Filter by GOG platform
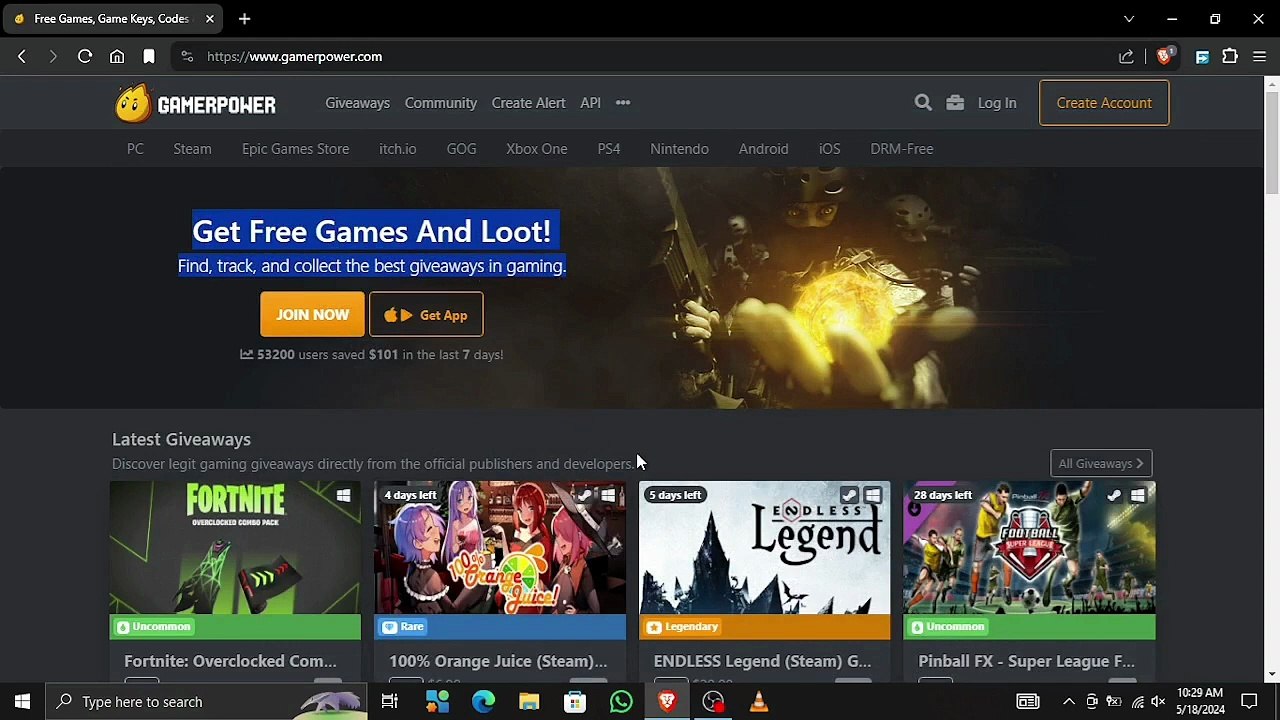Image resolution: width=1280 pixels, height=720 pixels. (461, 149)
